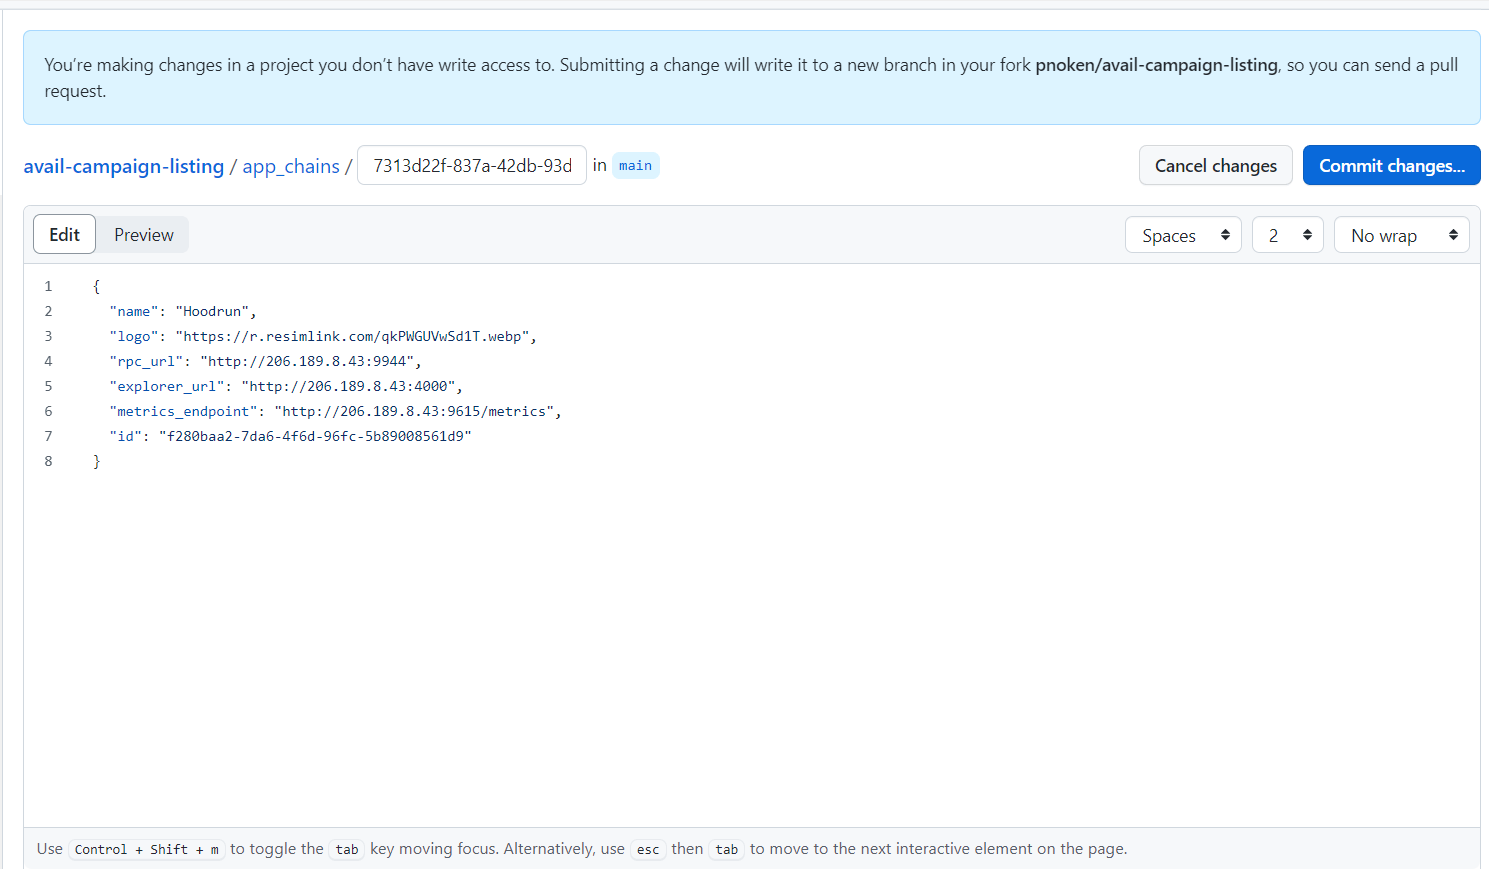This screenshot has width=1489, height=869.
Task: Cancel the file changes
Action: 1216,166
